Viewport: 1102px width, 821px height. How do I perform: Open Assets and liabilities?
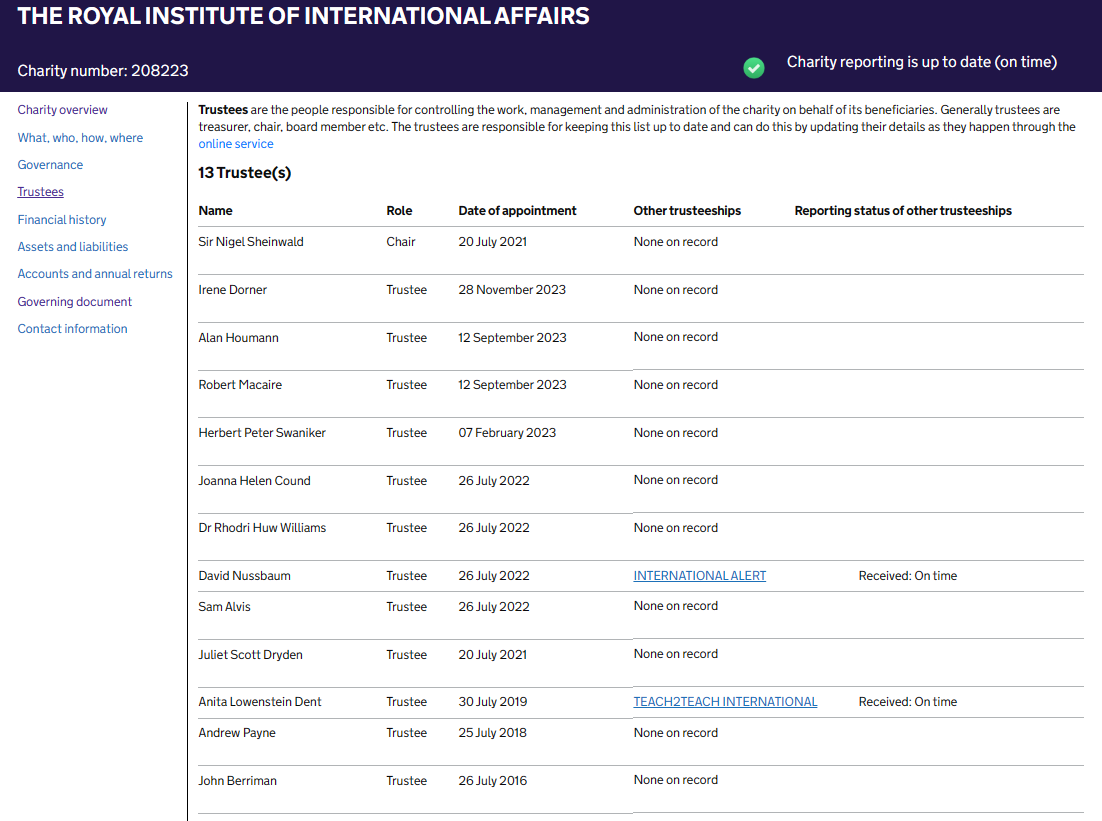(73, 247)
